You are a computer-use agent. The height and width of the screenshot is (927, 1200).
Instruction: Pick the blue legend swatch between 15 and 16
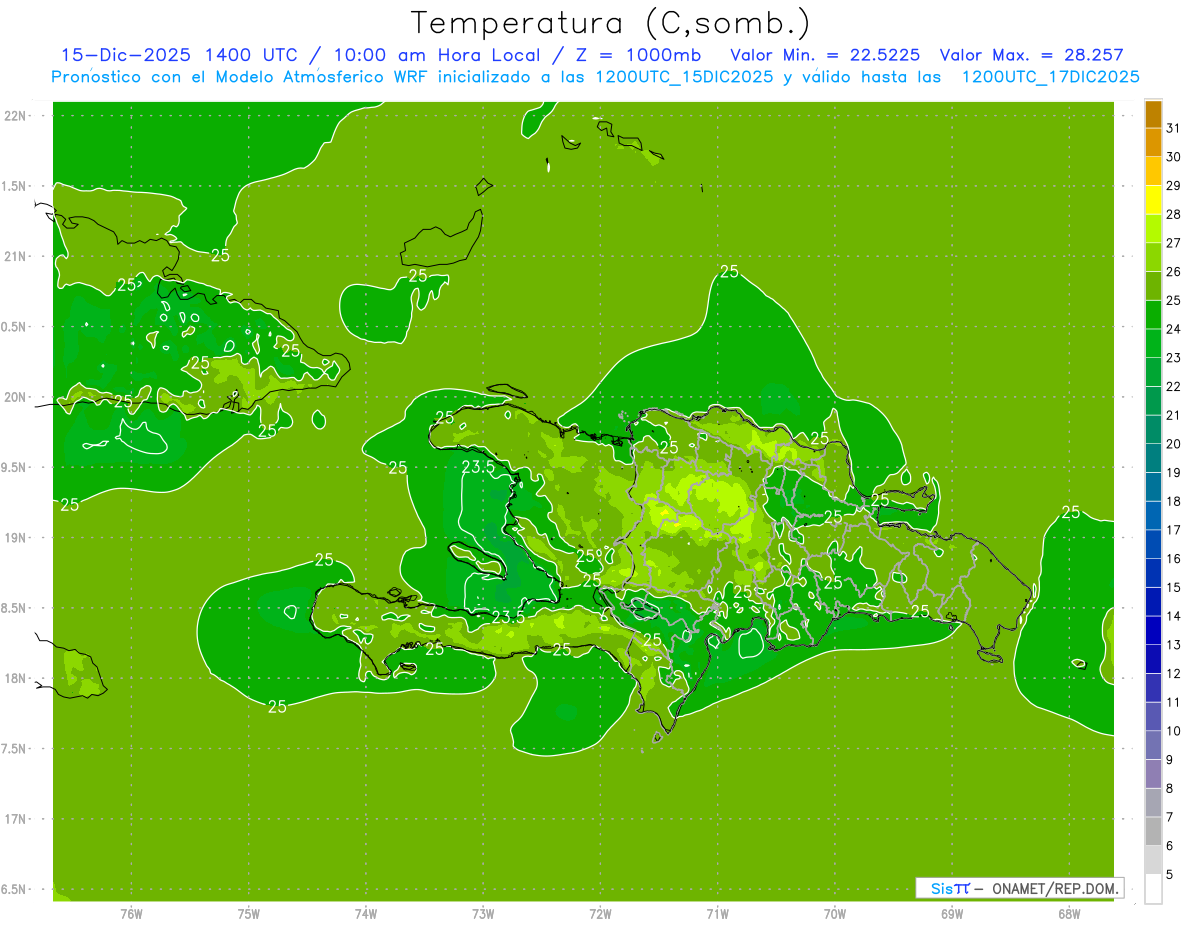[x=1153, y=573]
